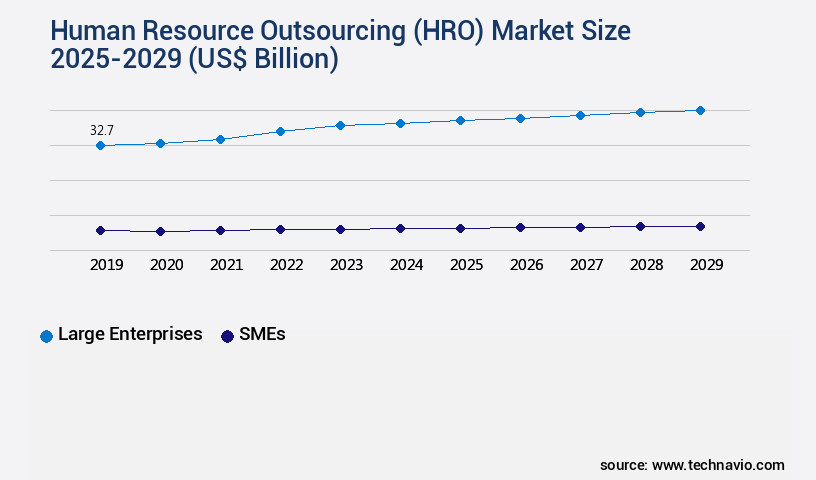Select the 2028 x-axis year label
The image size is (816, 480).
click(x=646, y=265)
